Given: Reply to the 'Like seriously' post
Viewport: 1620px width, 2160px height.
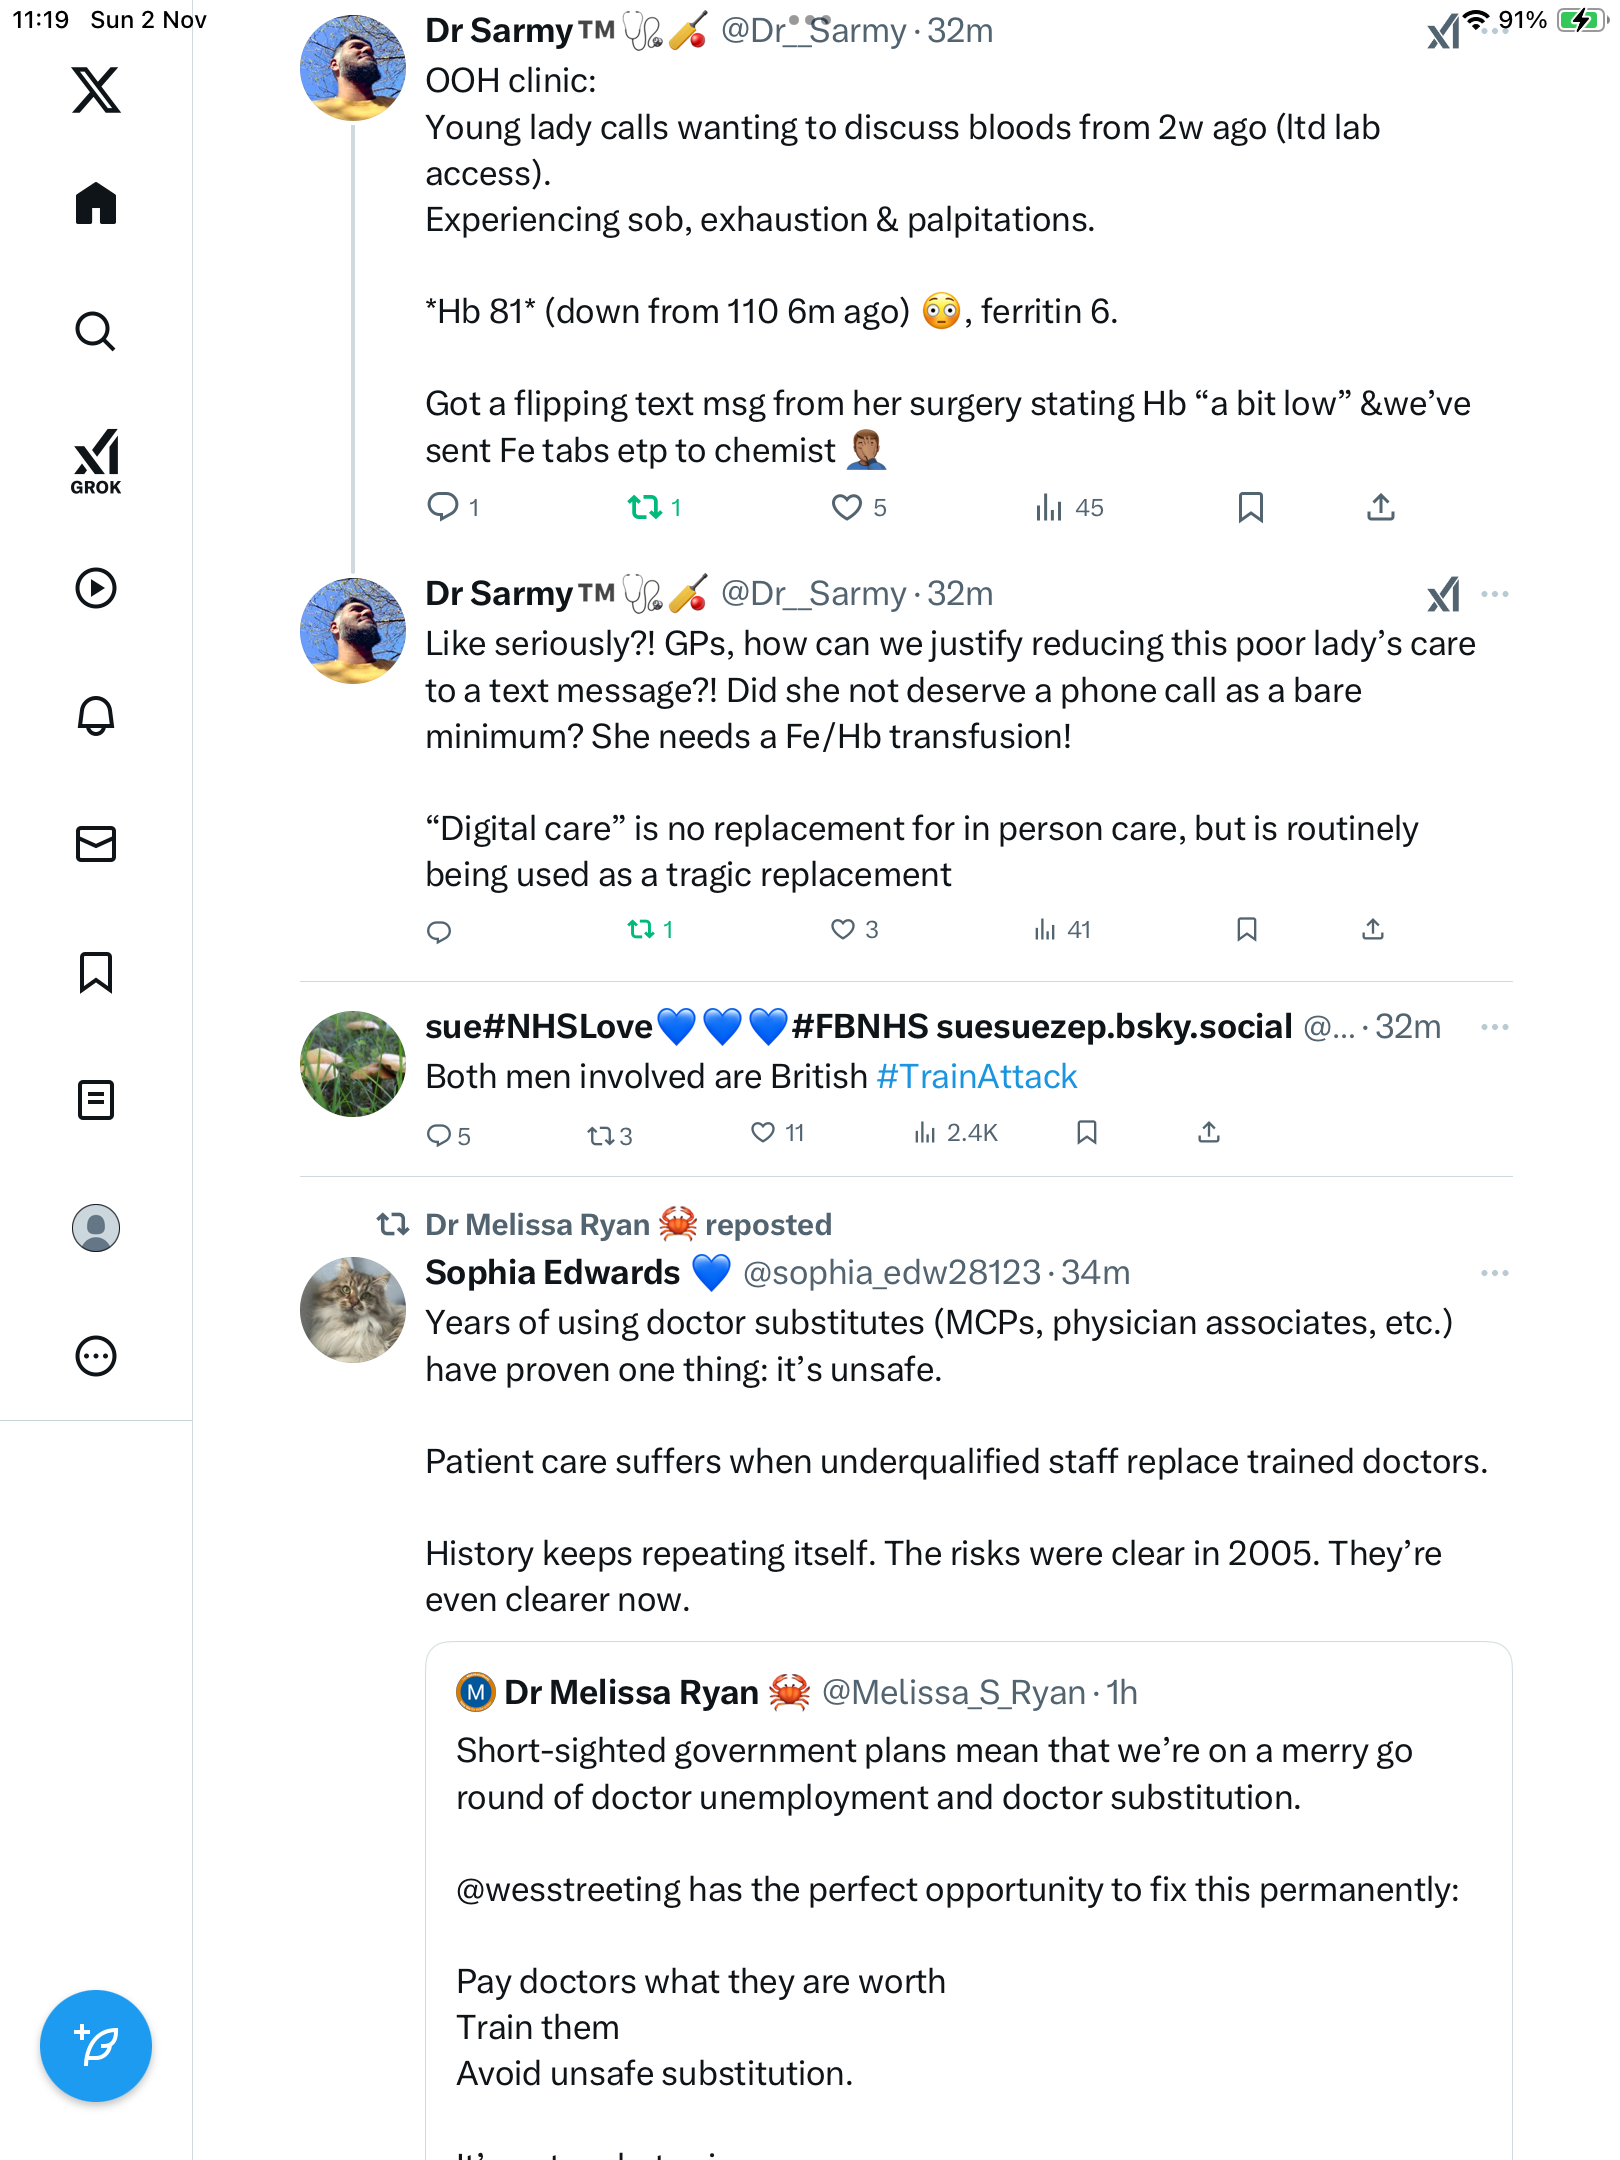Looking at the screenshot, I should point(439,932).
